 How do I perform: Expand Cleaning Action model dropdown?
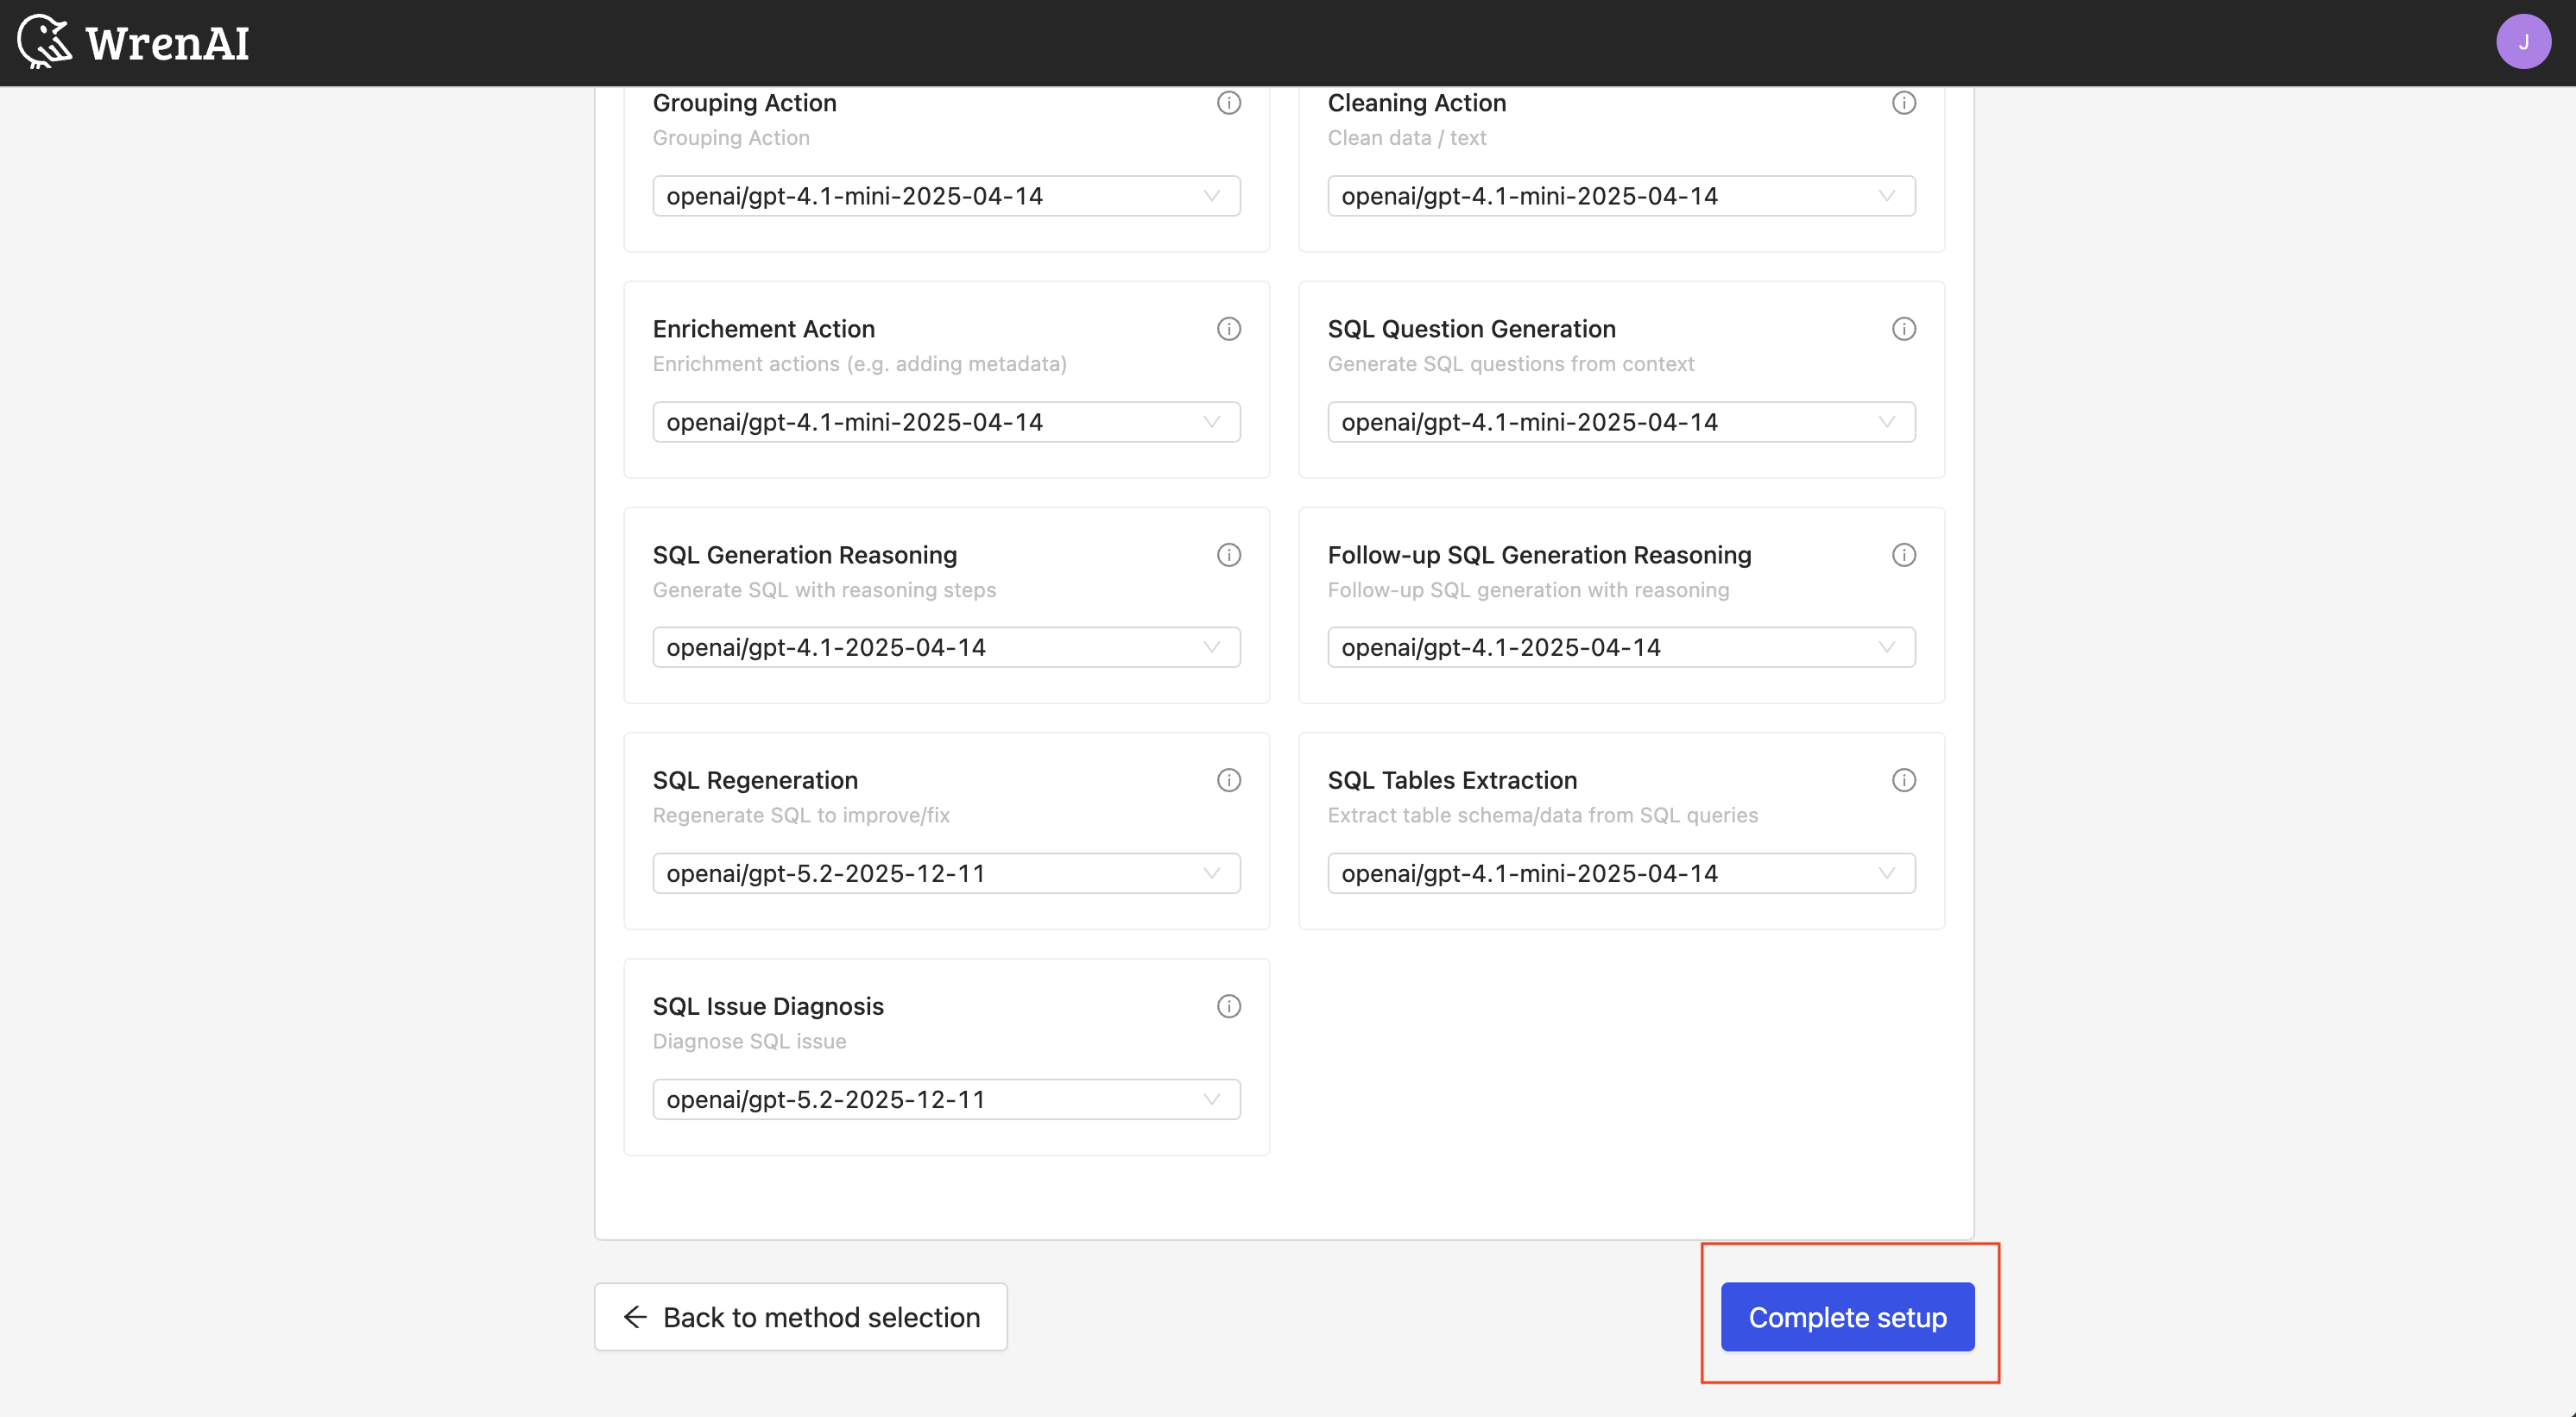1620,196
